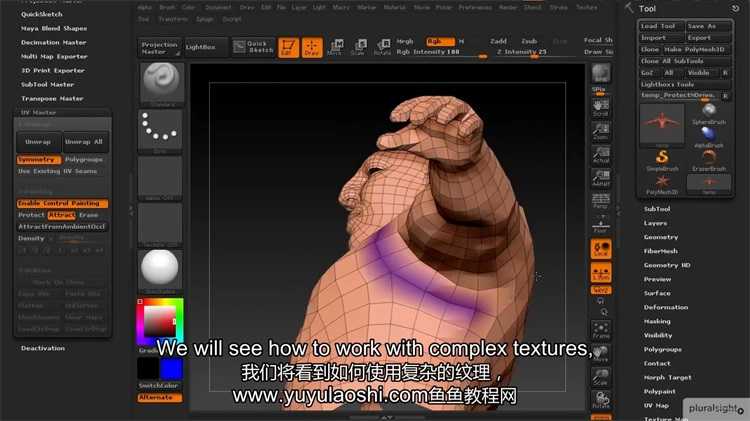The image size is (750, 421).
Task: Select the Edit mode button
Action: [288, 47]
